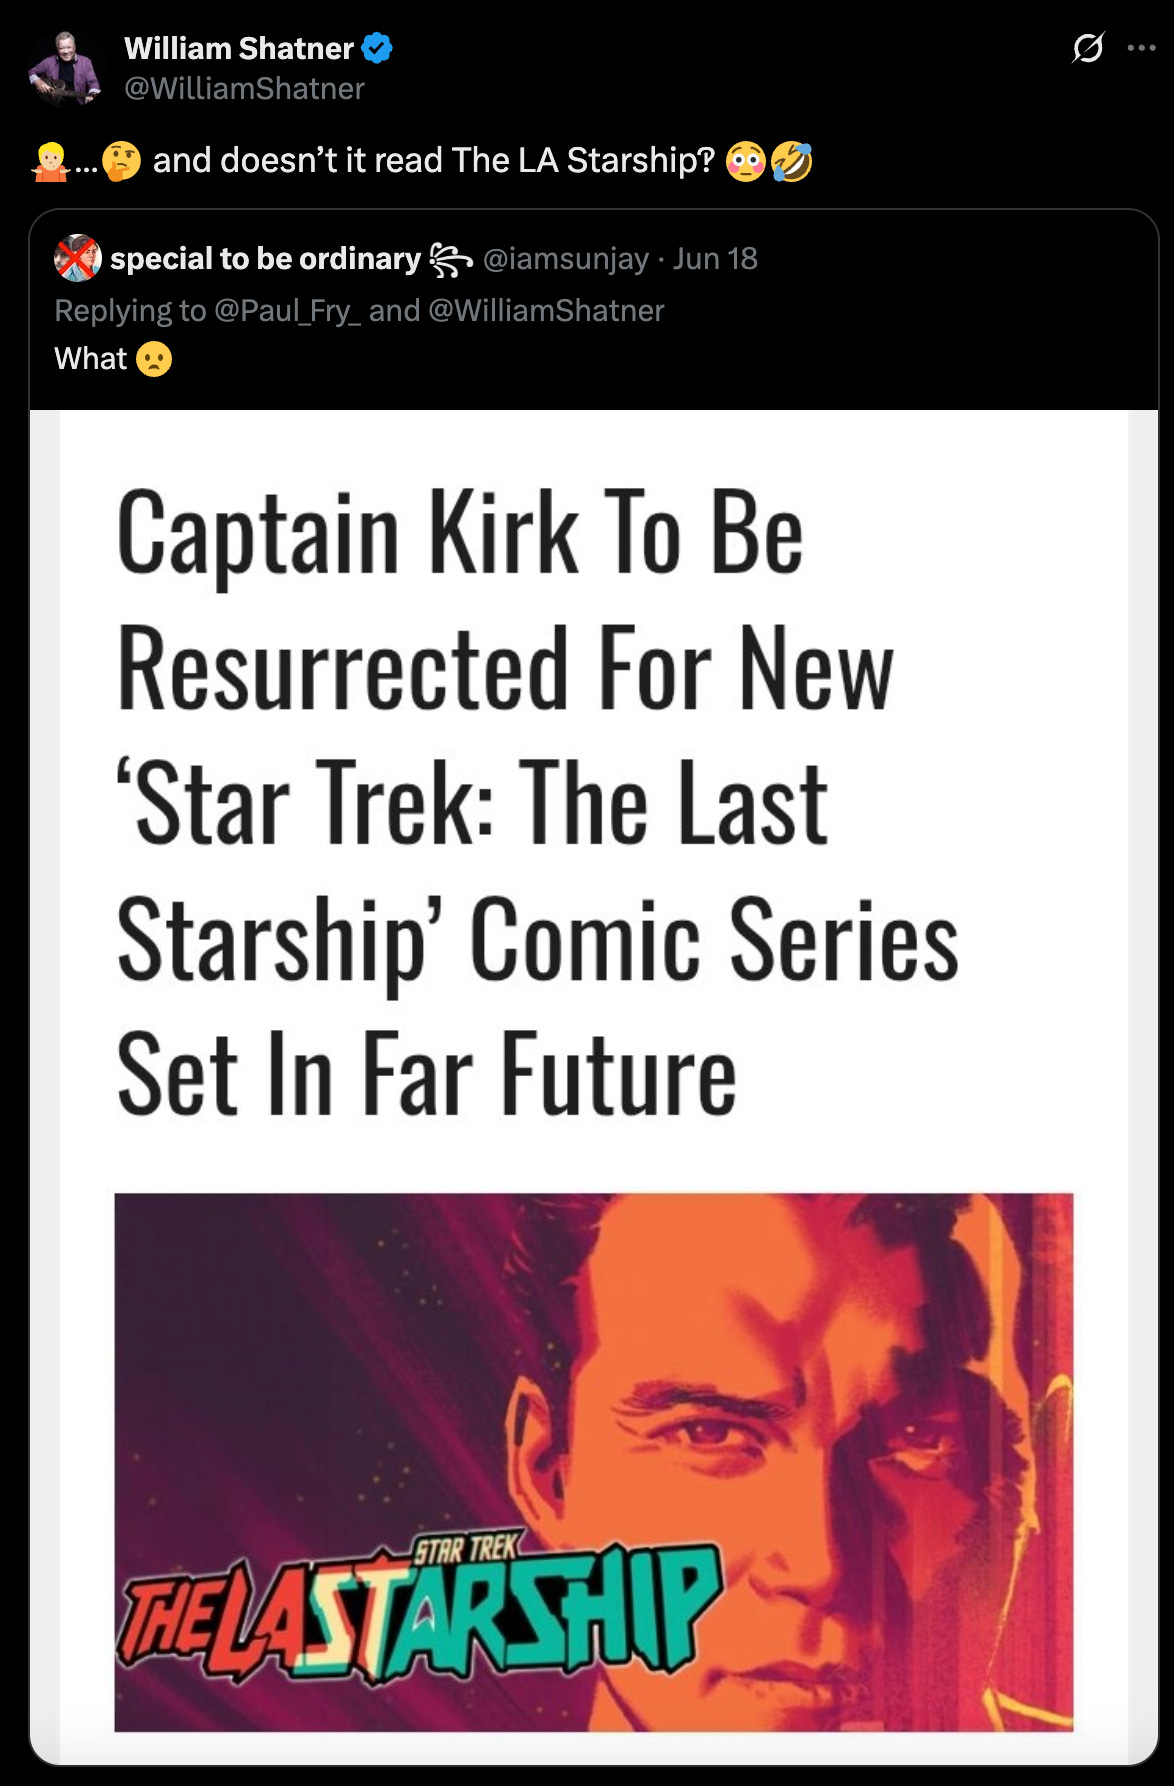Click the flushed face emoji
Viewport: 1174px width, 1786px height.
[746, 161]
